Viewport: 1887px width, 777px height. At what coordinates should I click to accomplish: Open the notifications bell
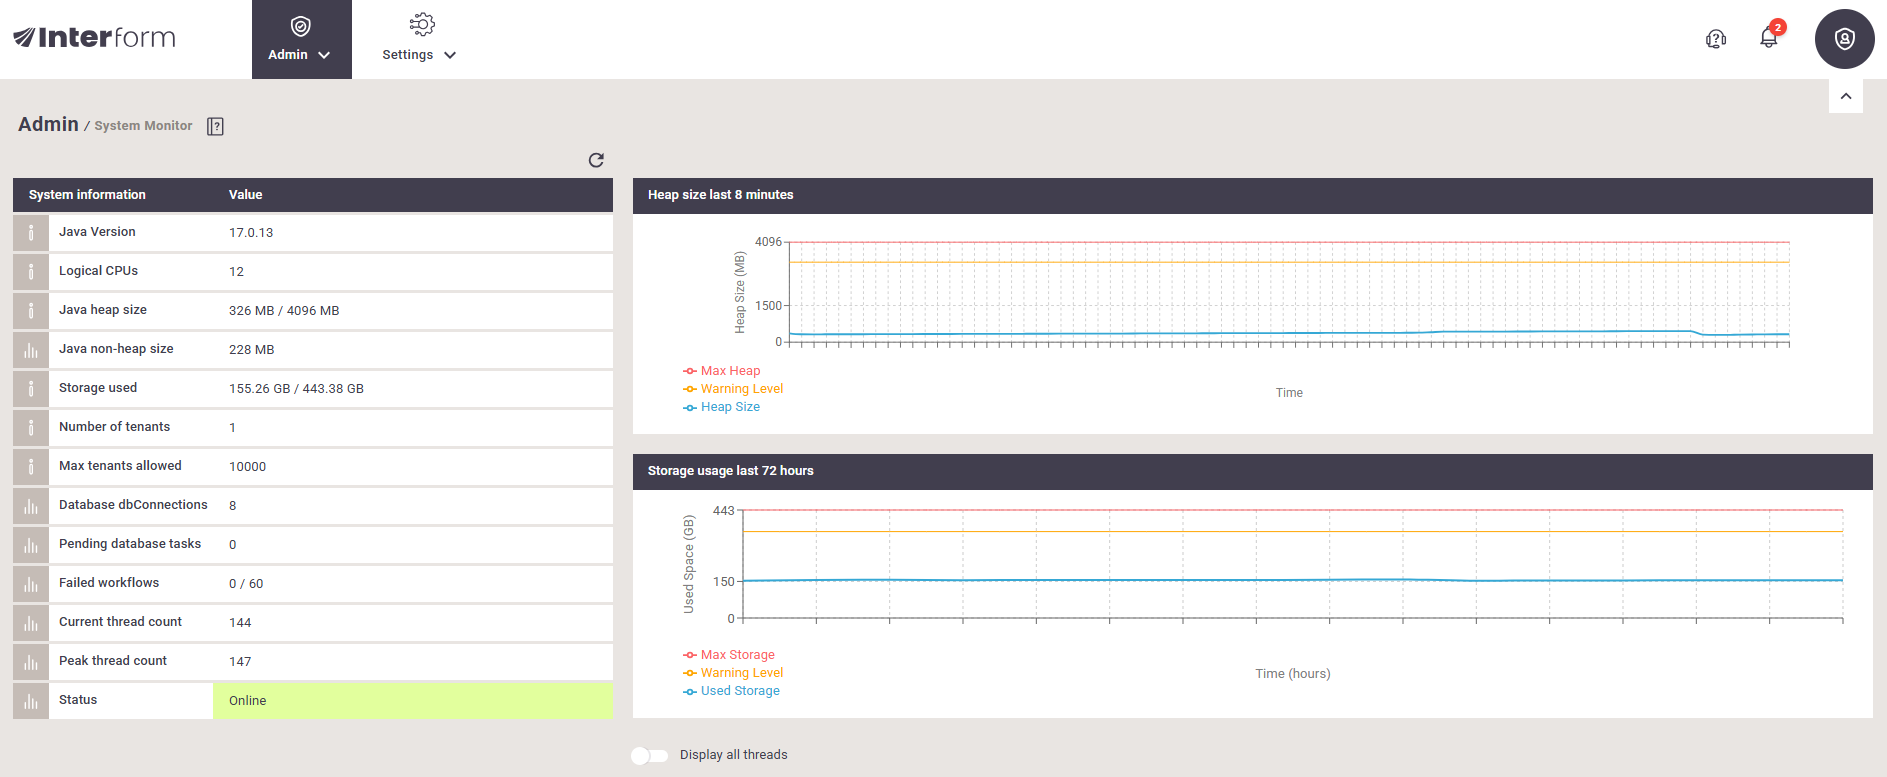(x=1768, y=38)
